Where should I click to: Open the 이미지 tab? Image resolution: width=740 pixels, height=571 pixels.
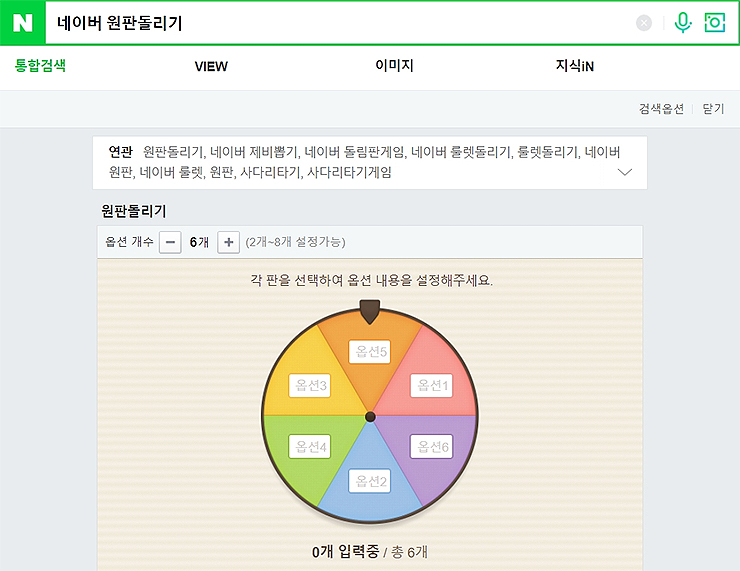[x=394, y=66]
